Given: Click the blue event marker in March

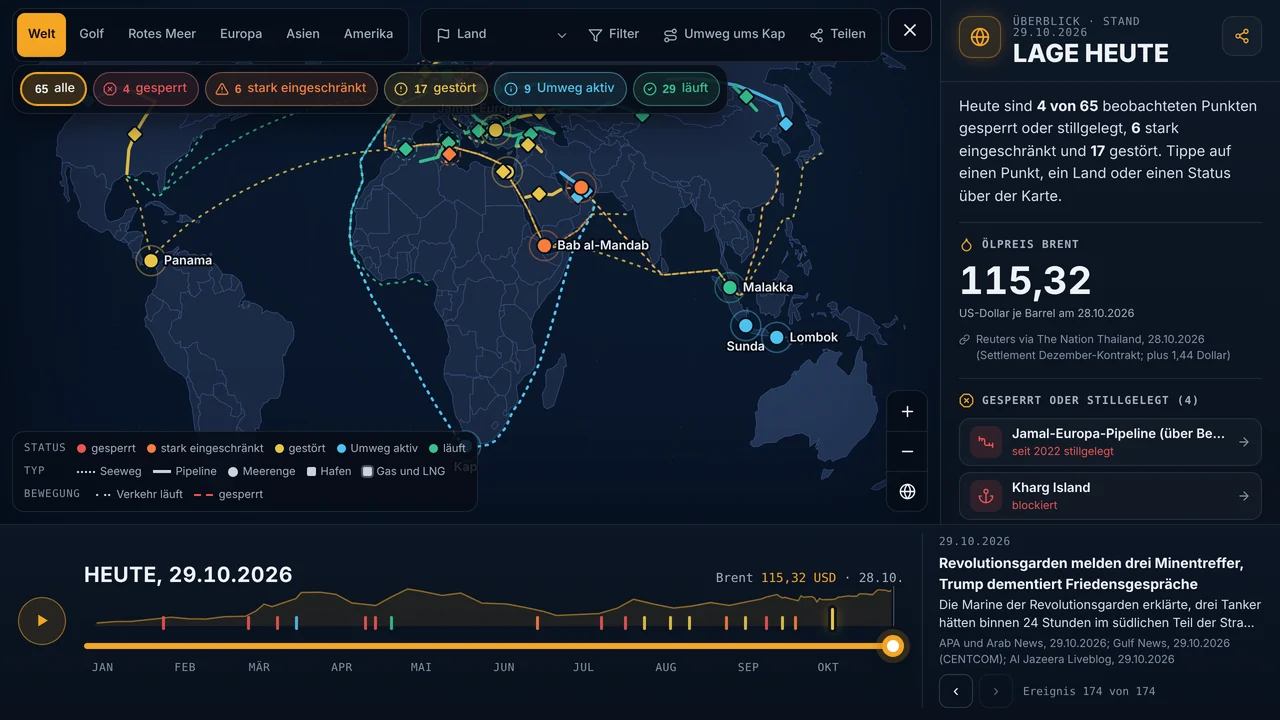Looking at the screenshot, I should (296, 623).
